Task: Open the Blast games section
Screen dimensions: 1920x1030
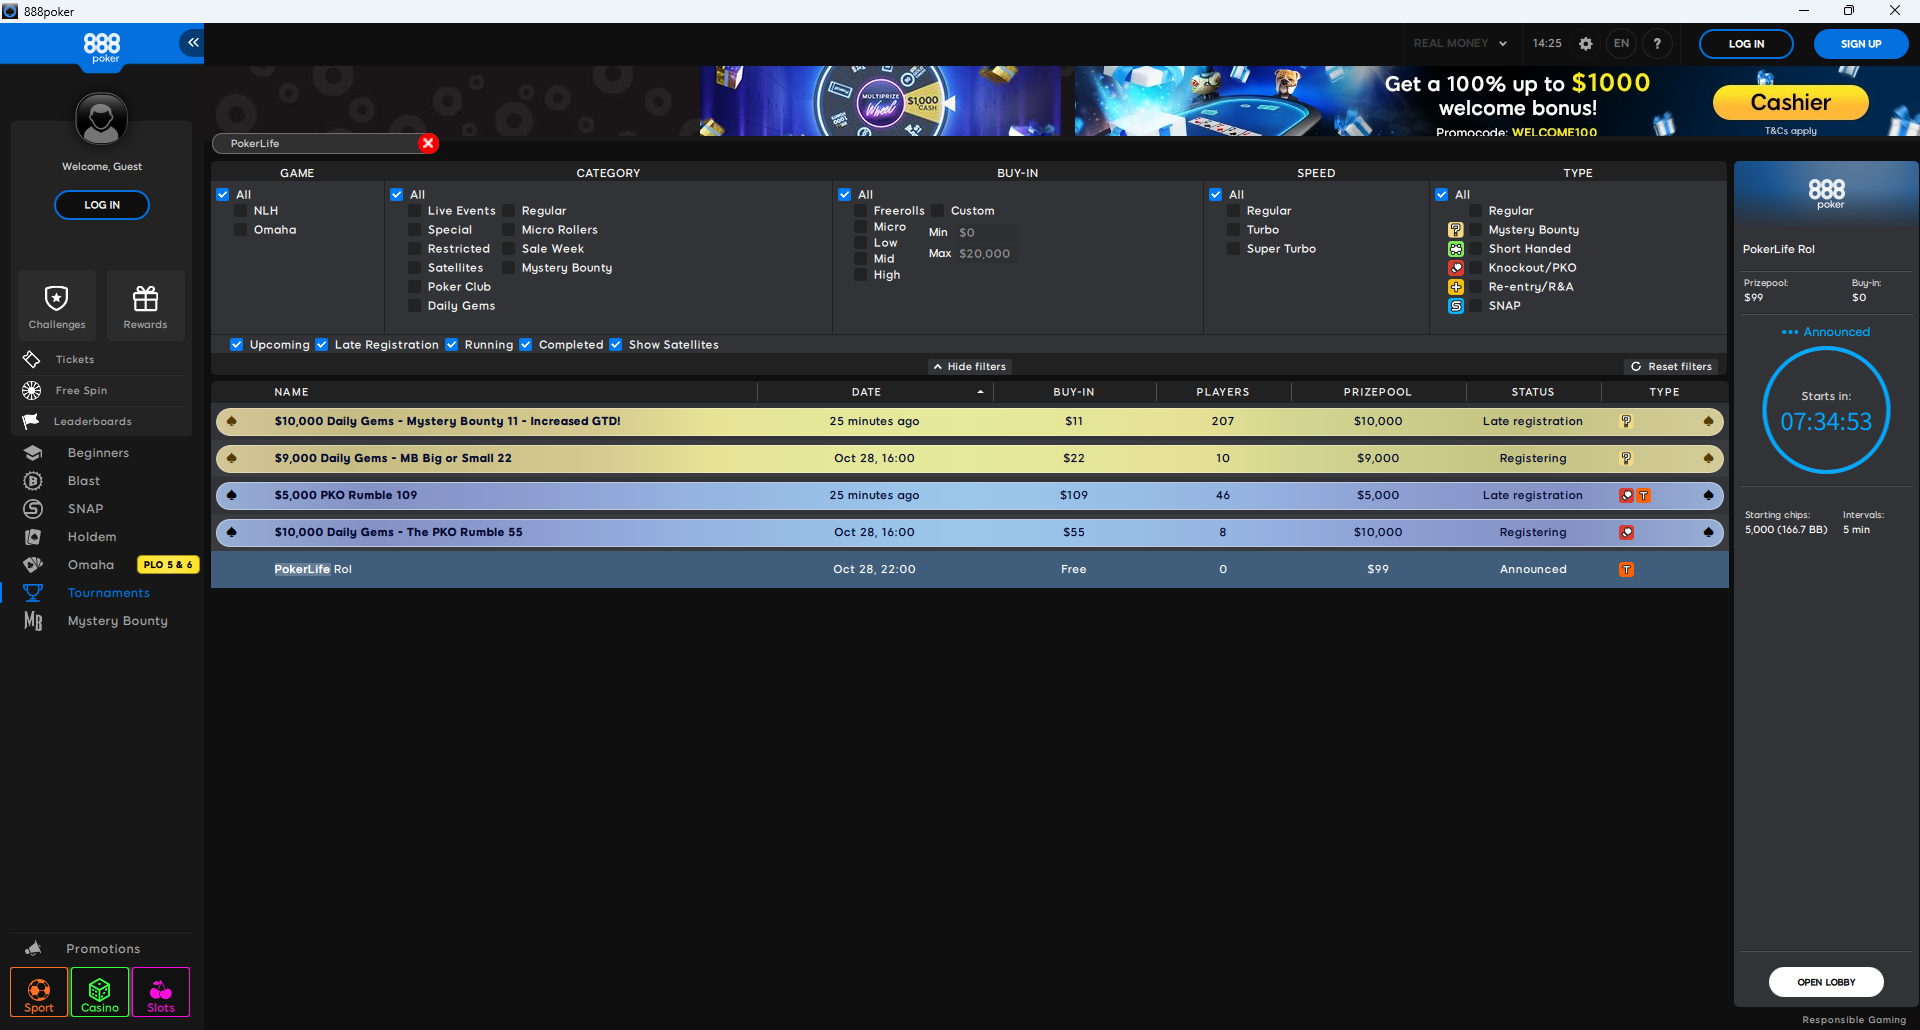Action: pyautogui.click(x=83, y=480)
